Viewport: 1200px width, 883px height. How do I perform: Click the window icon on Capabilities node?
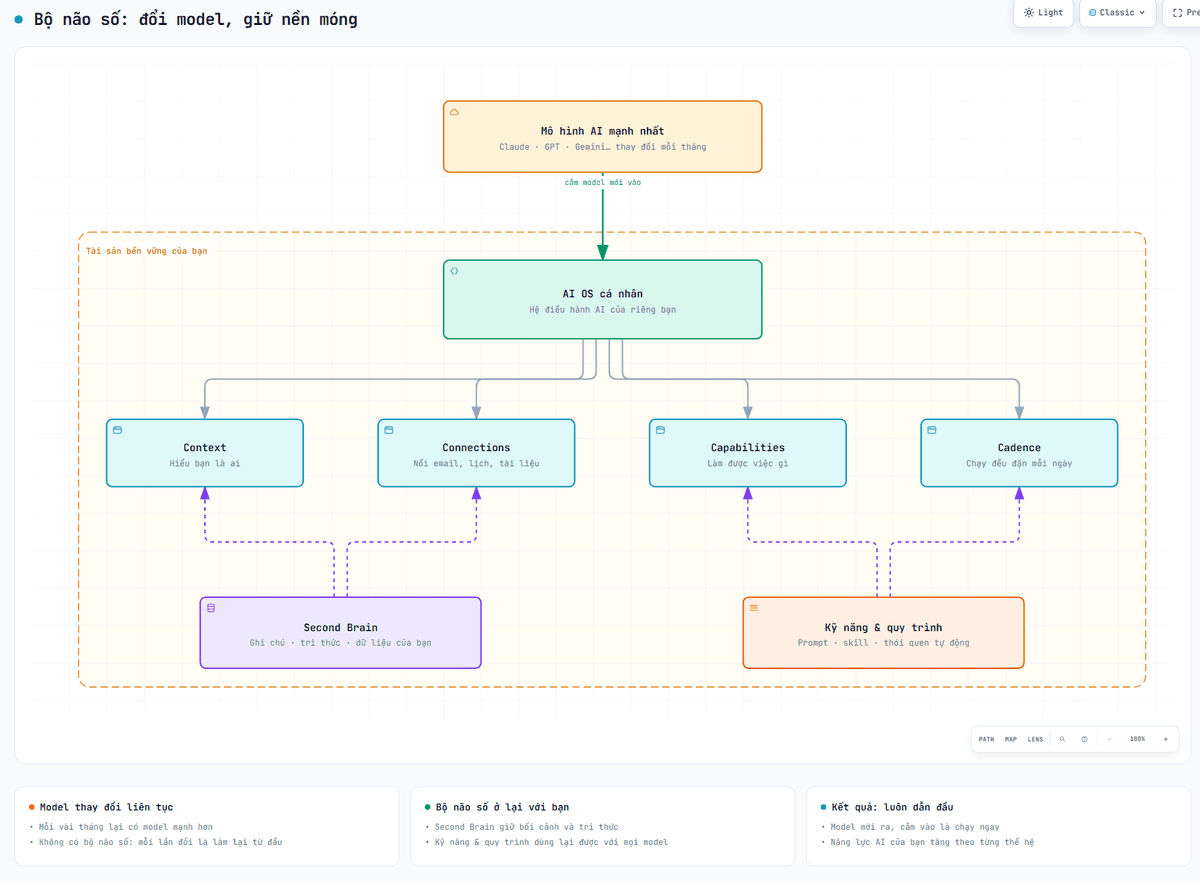tap(660, 430)
